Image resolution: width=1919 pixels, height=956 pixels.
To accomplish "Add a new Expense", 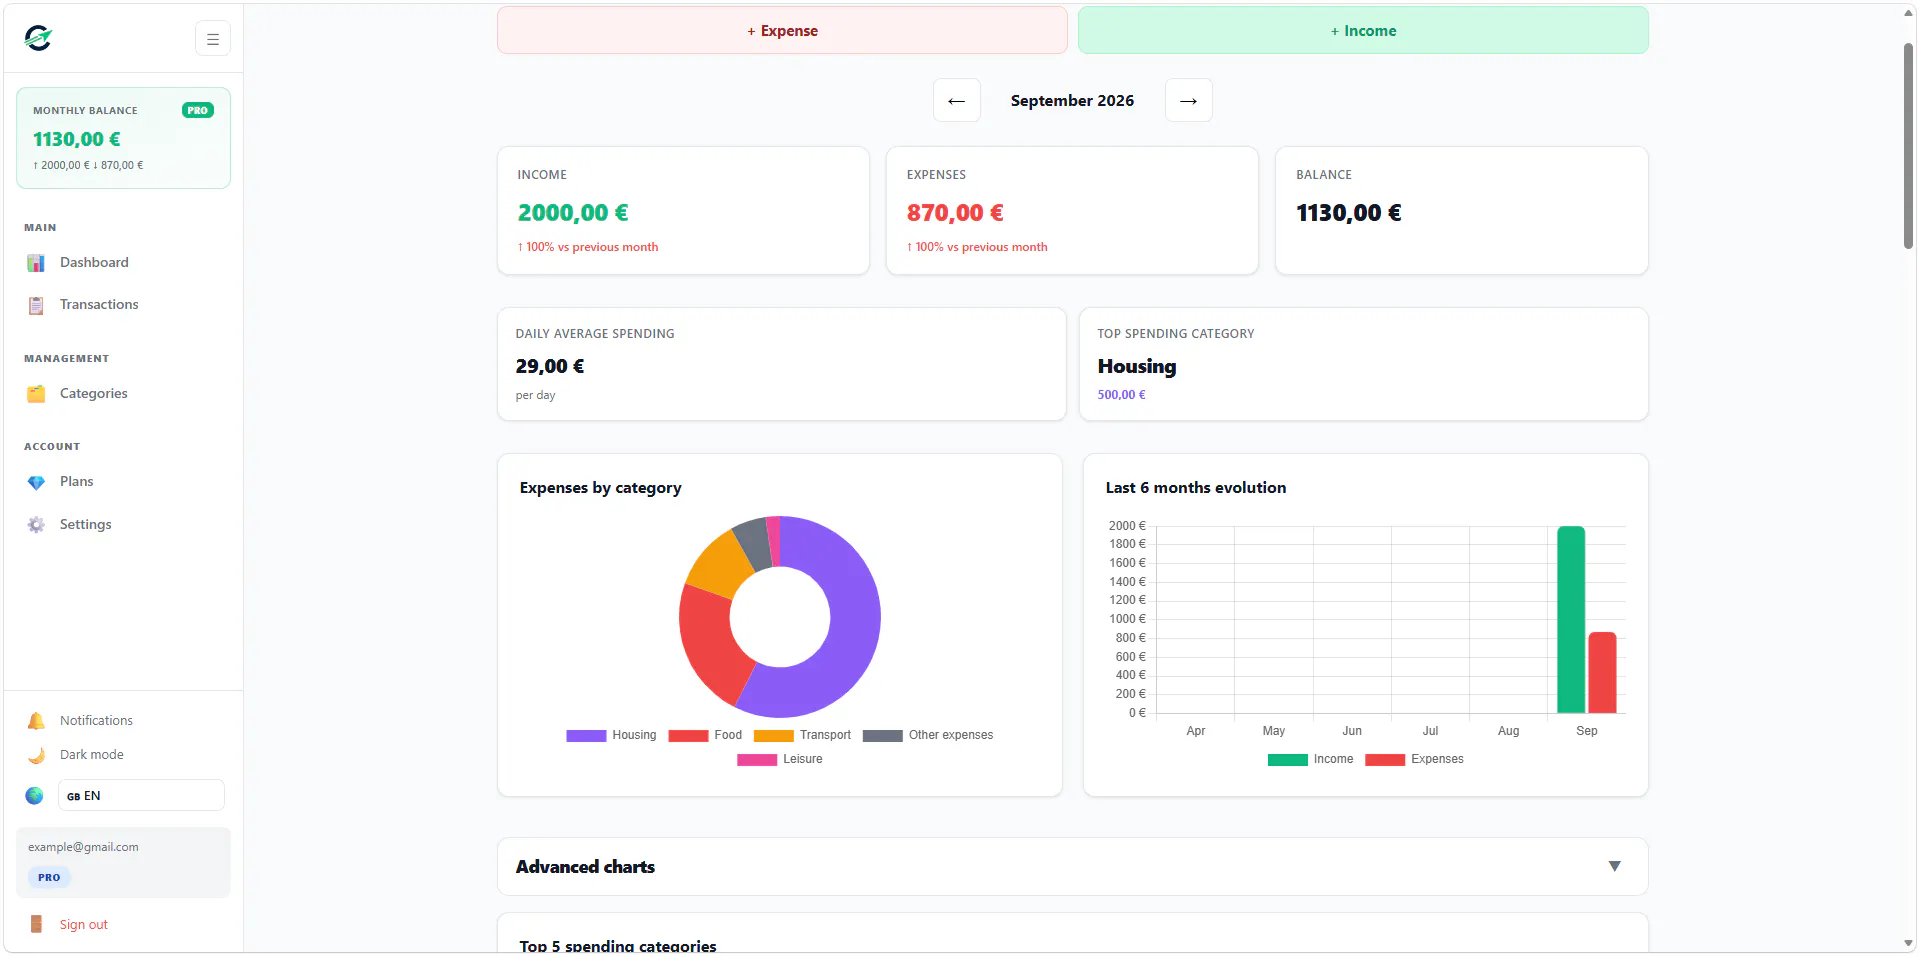I will (782, 31).
